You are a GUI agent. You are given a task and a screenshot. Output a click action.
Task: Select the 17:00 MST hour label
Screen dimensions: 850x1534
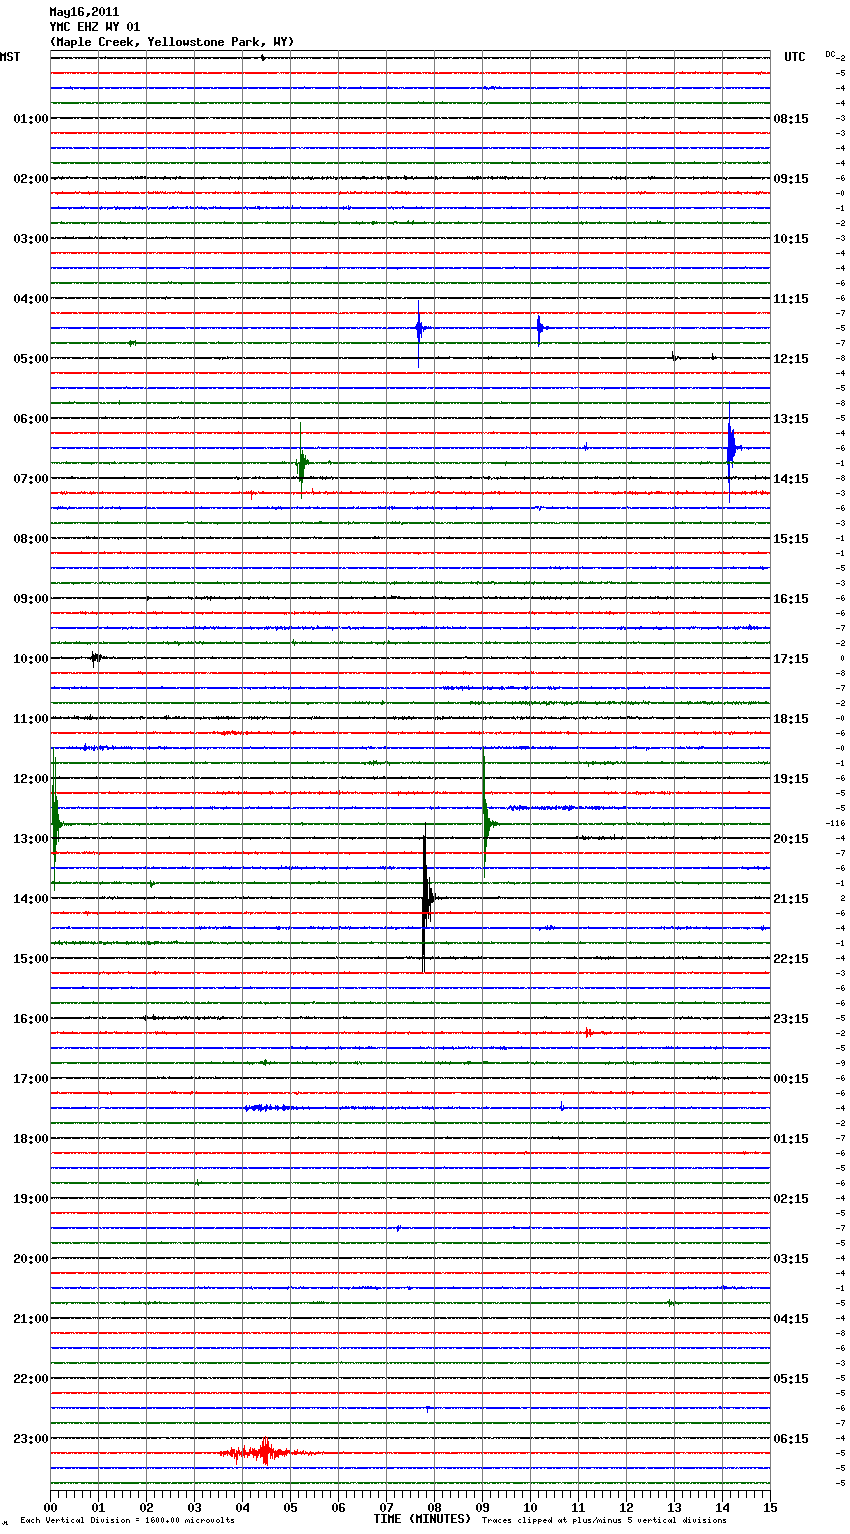click(x=30, y=1078)
